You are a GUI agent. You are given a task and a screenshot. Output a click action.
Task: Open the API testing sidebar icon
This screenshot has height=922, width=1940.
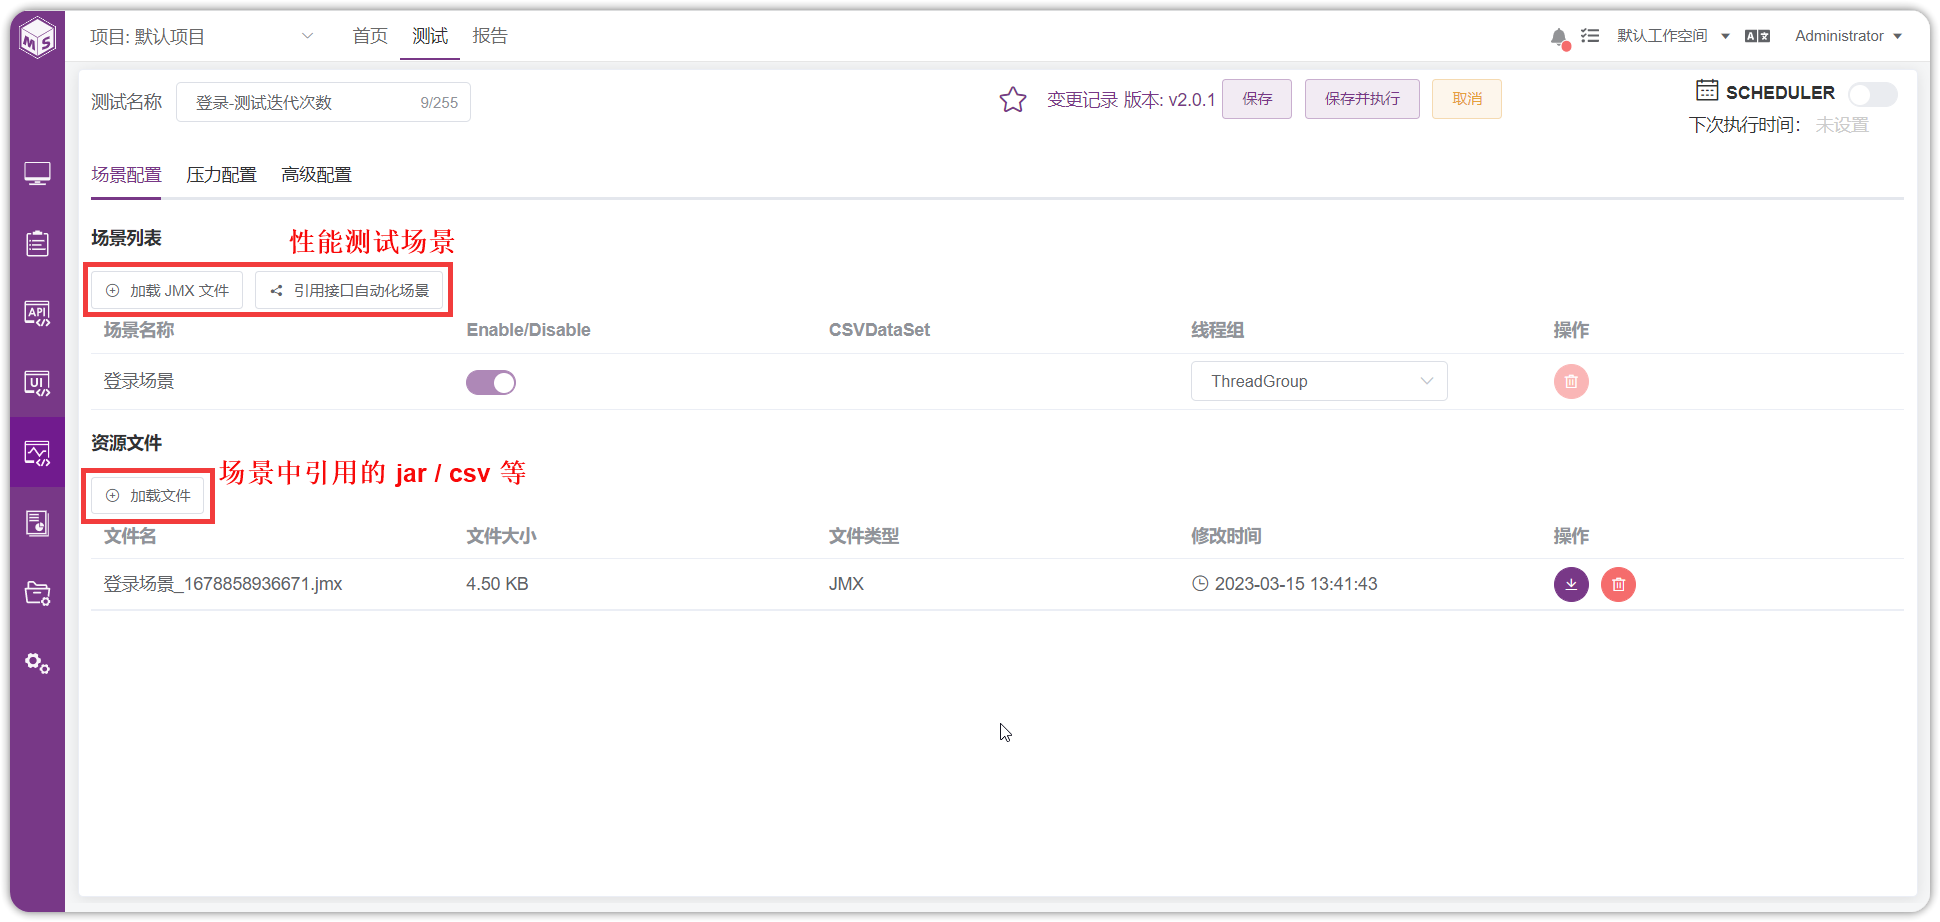38,313
